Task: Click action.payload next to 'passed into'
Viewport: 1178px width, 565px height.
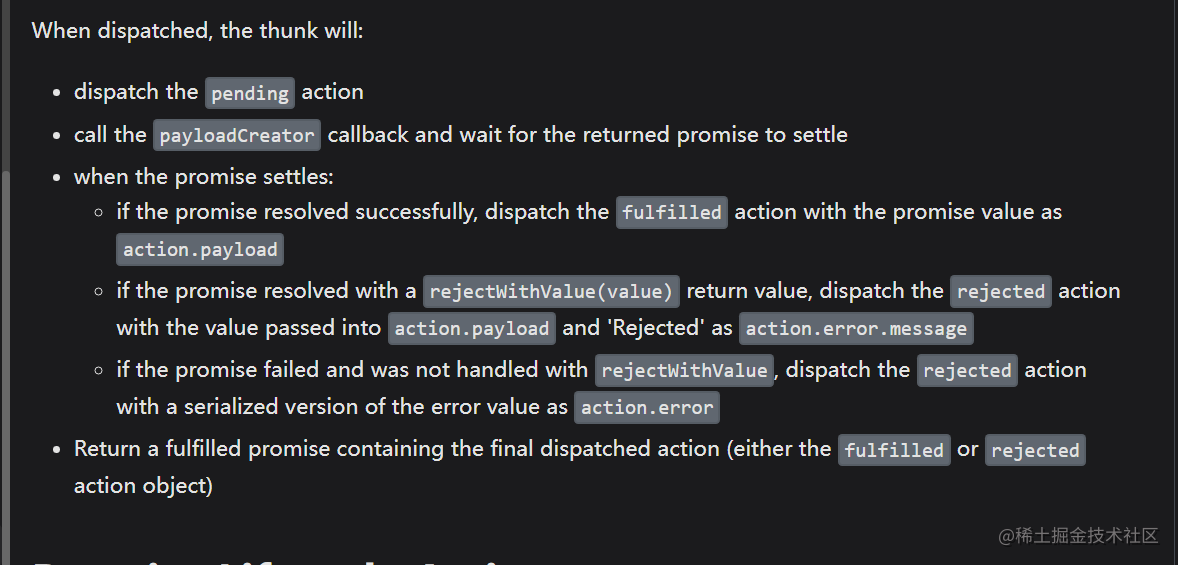Action: (x=472, y=329)
